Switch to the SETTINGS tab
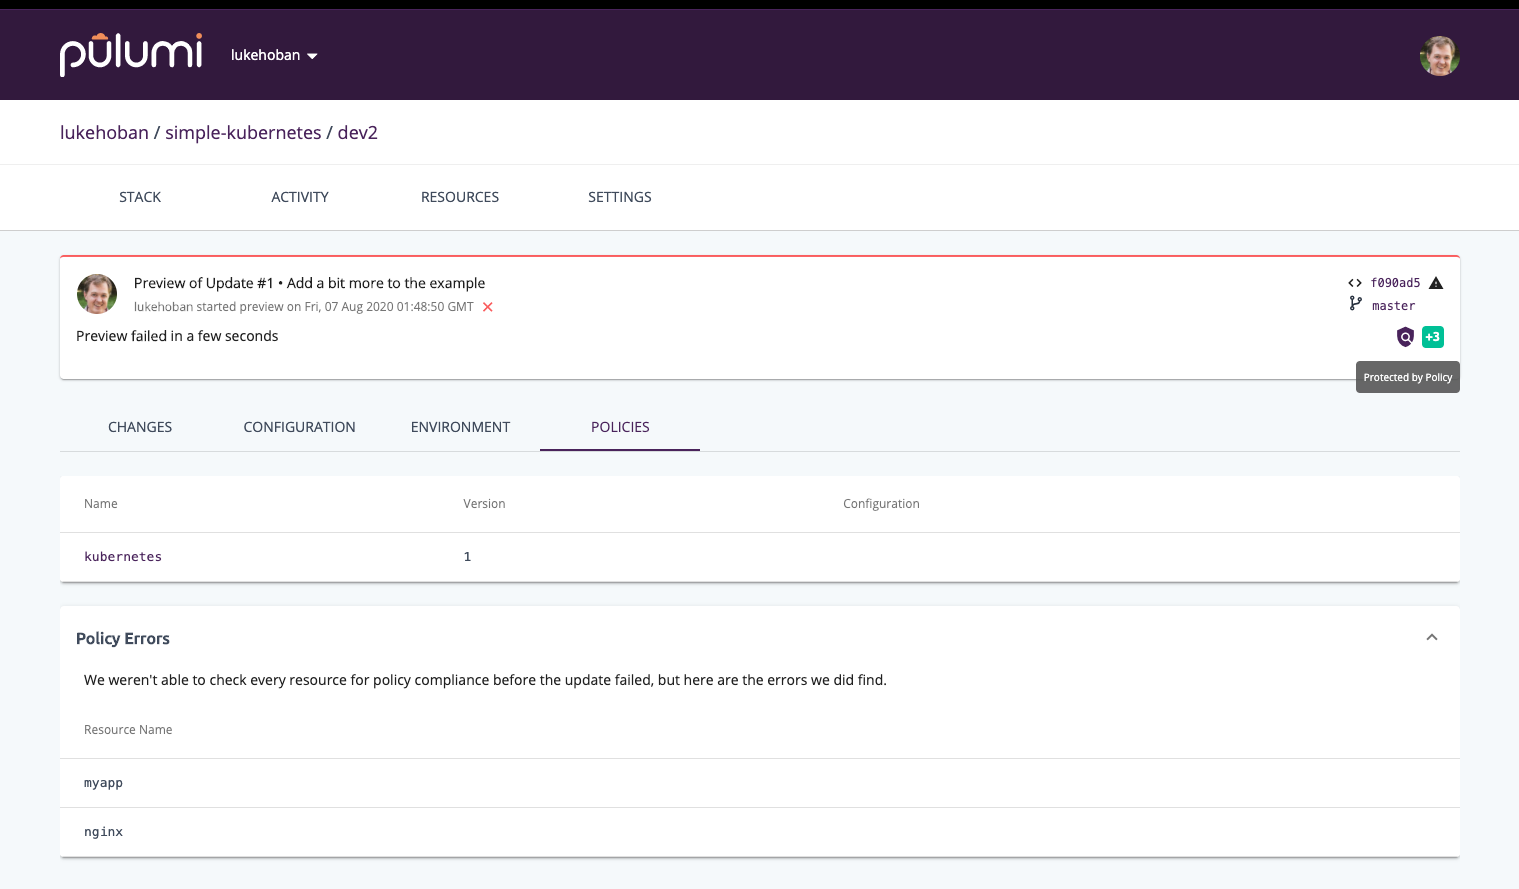This screenshot has height=889, width=1519. point(620,197)
